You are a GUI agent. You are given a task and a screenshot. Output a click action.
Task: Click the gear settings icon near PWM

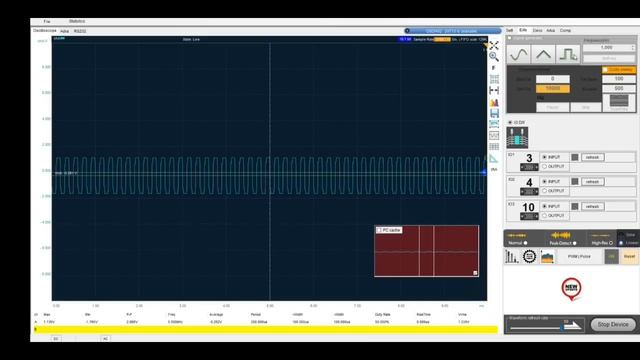coord(529,256)
